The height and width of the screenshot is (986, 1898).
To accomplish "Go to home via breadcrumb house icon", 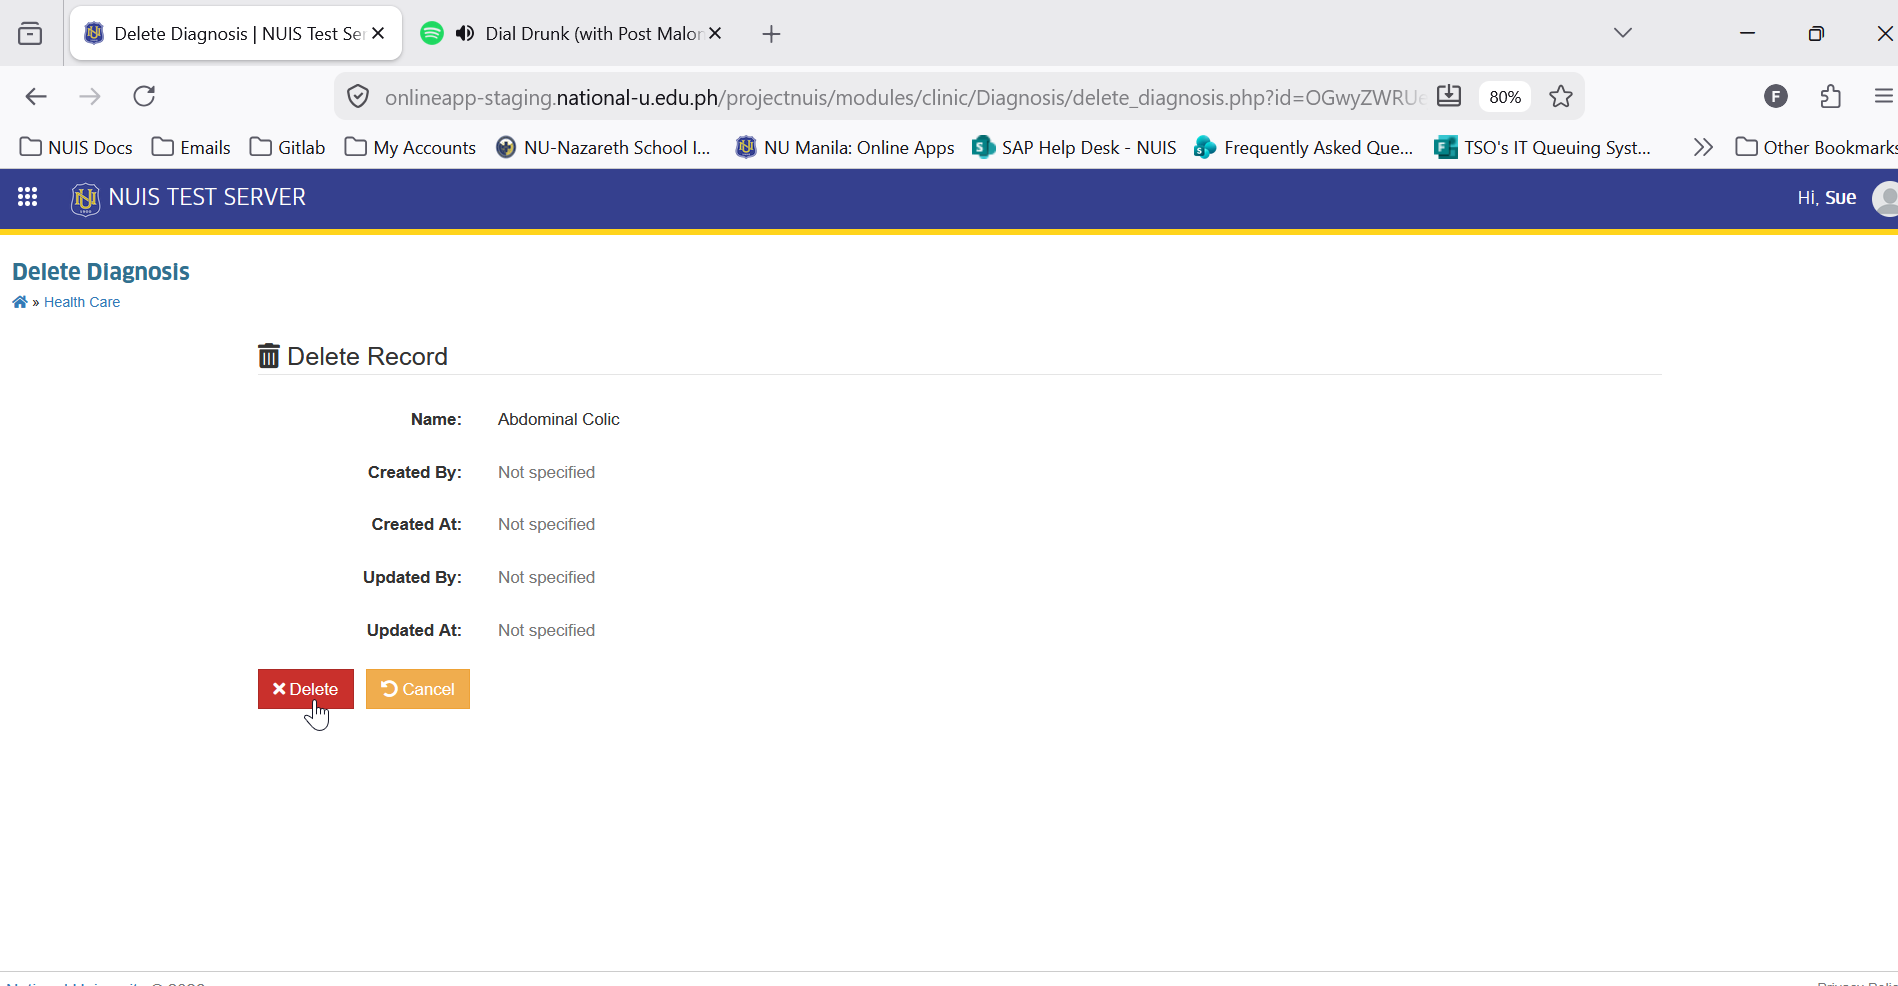I will tap(19, 302).
